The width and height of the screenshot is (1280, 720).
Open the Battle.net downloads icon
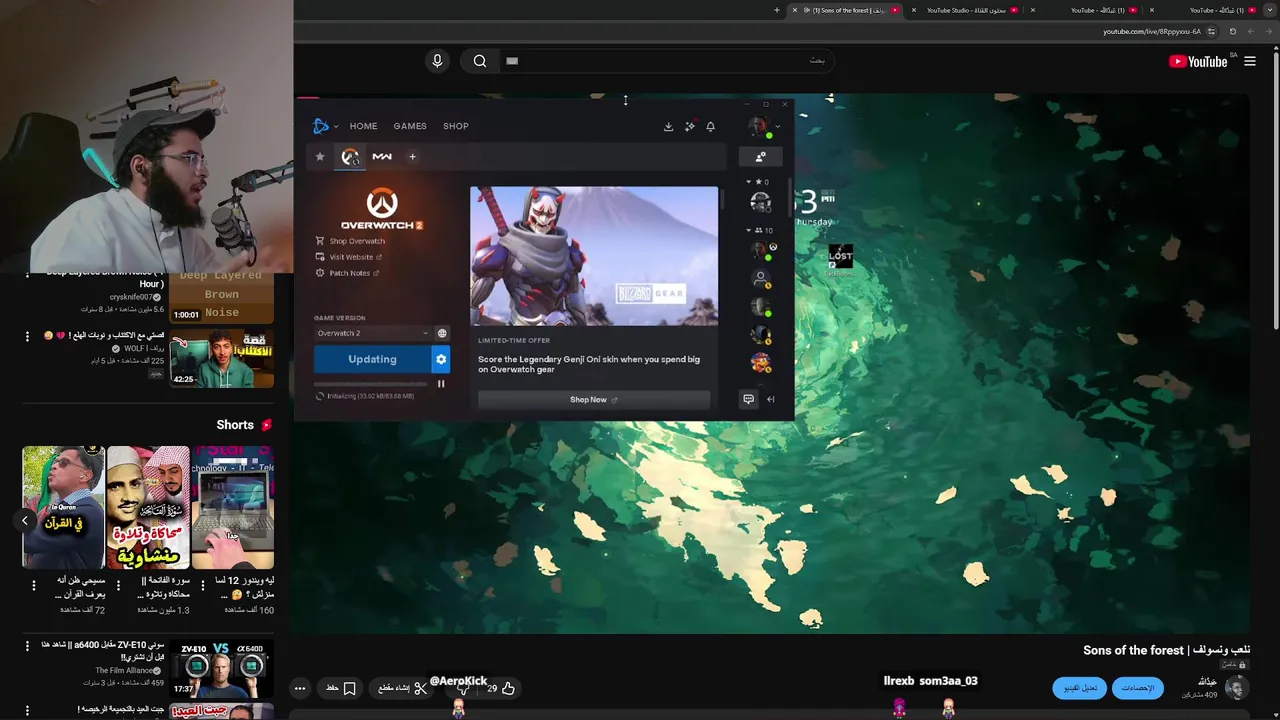point(668,126)
